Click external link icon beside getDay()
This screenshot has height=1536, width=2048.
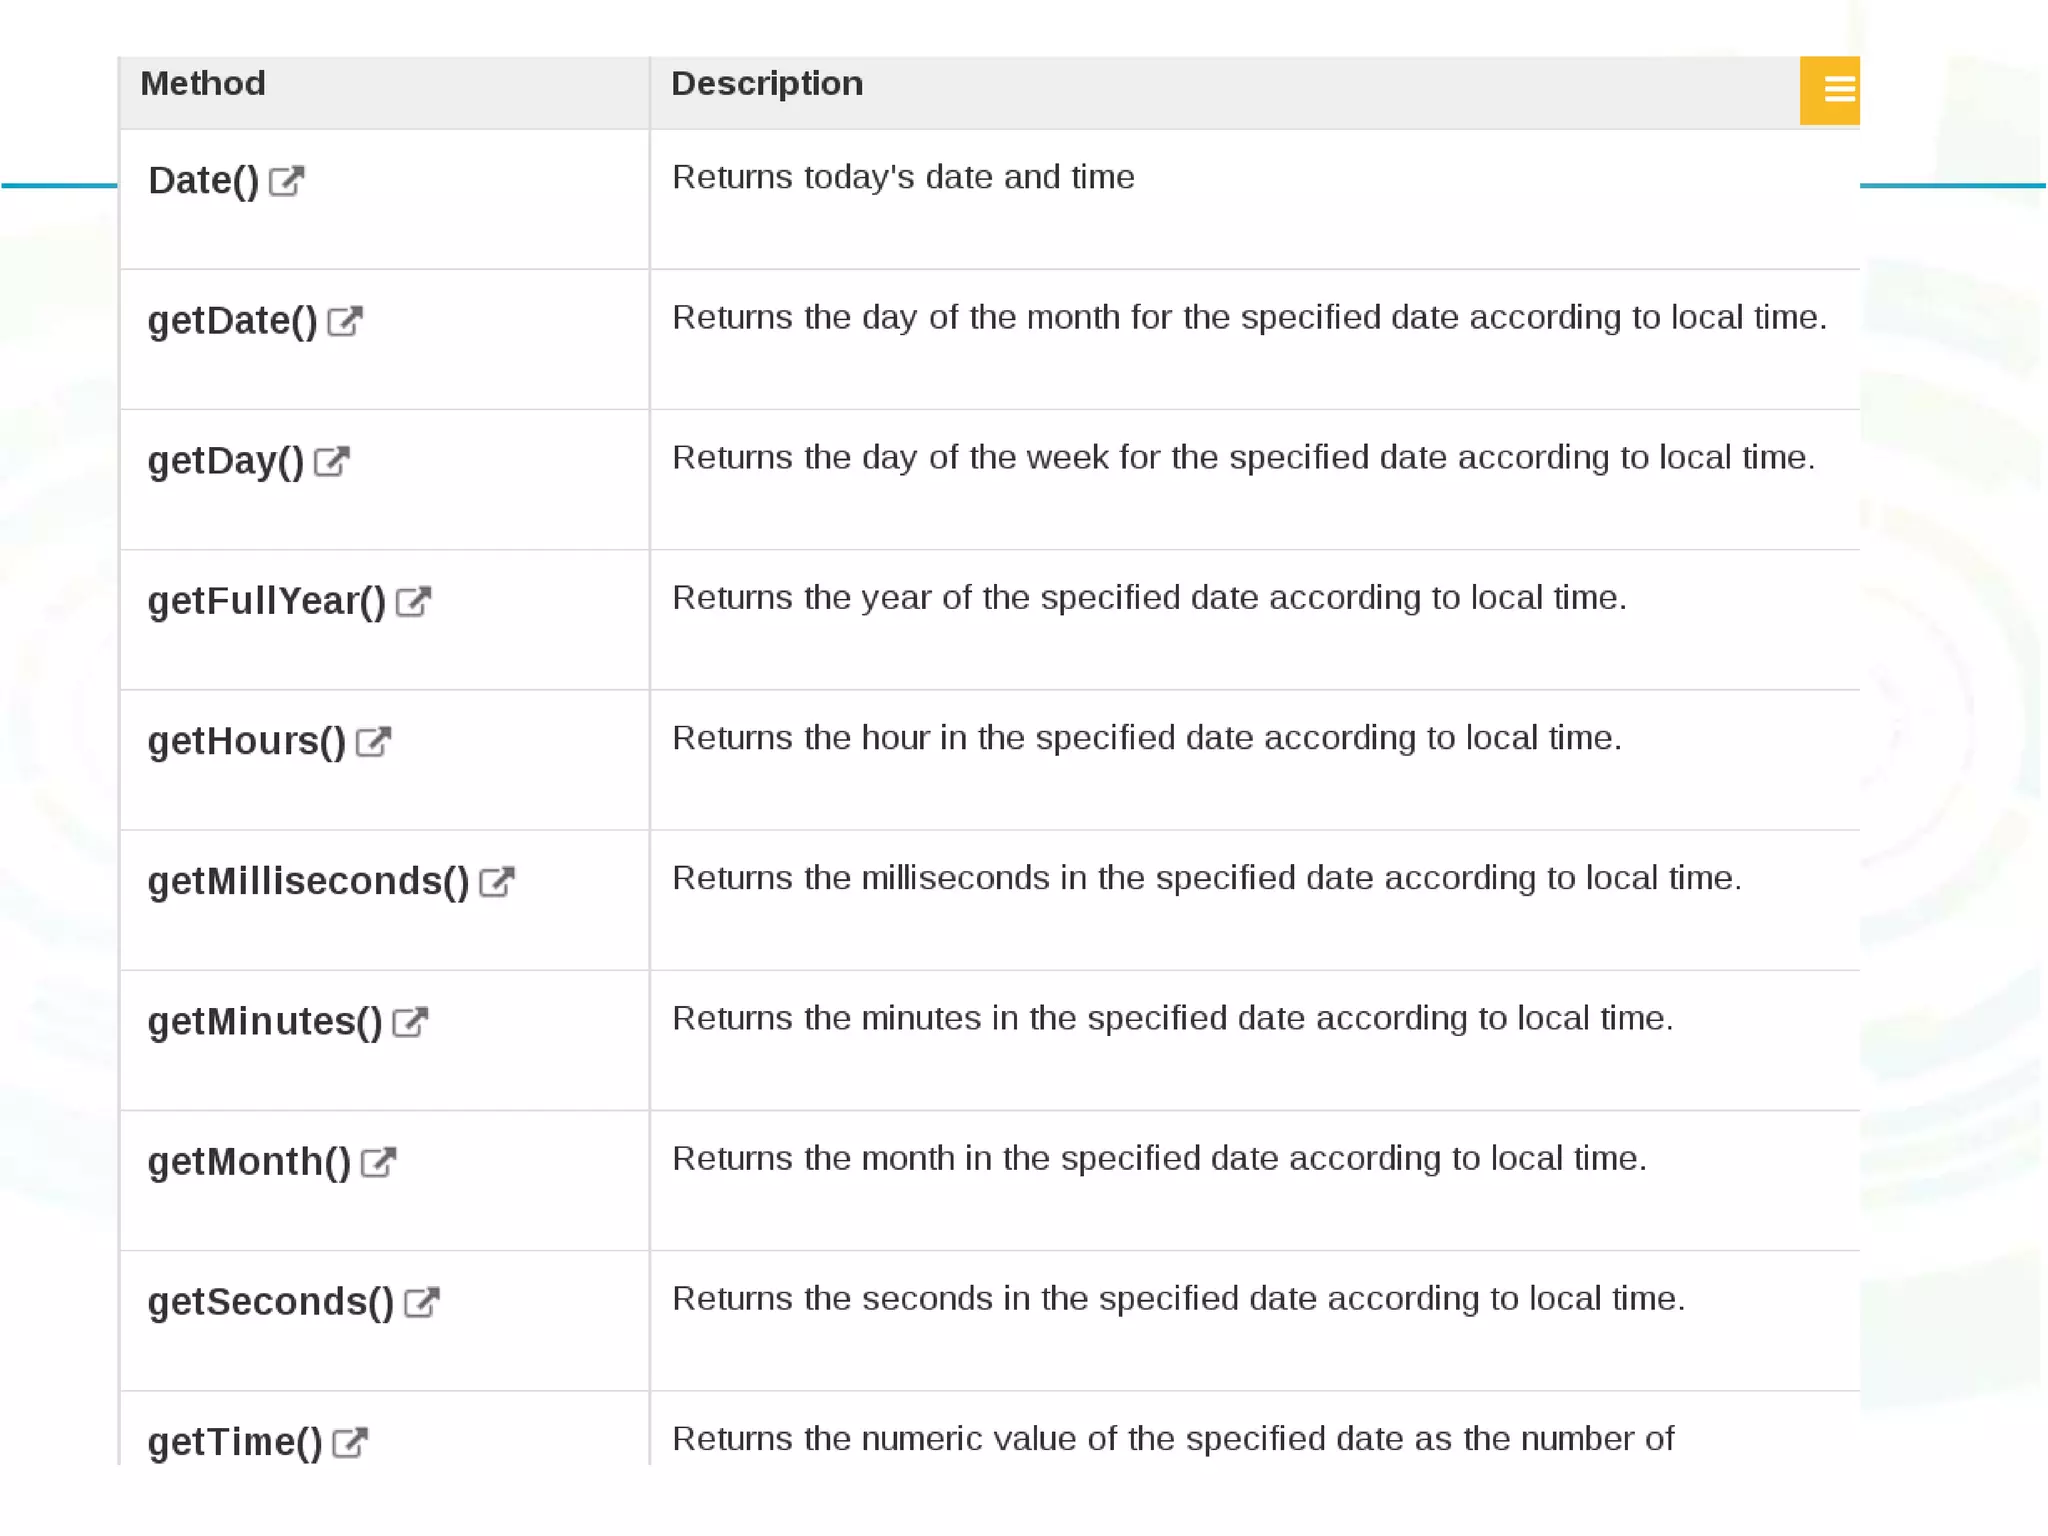point(331,461)
